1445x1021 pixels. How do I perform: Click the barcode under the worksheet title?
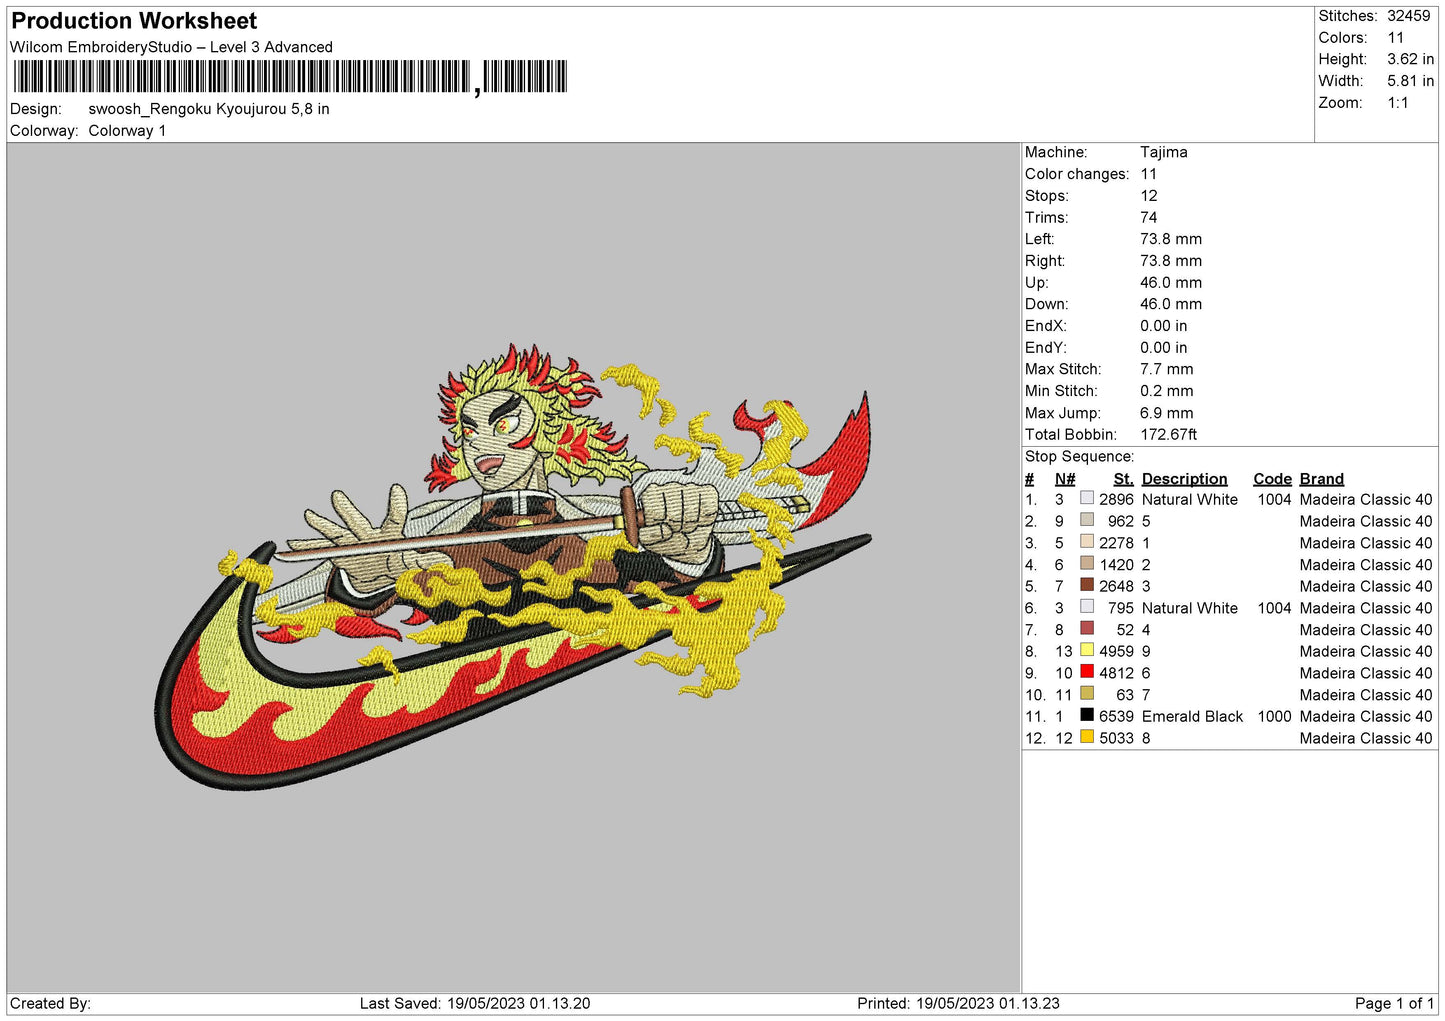pyautogui.click(x=290, y=77)
